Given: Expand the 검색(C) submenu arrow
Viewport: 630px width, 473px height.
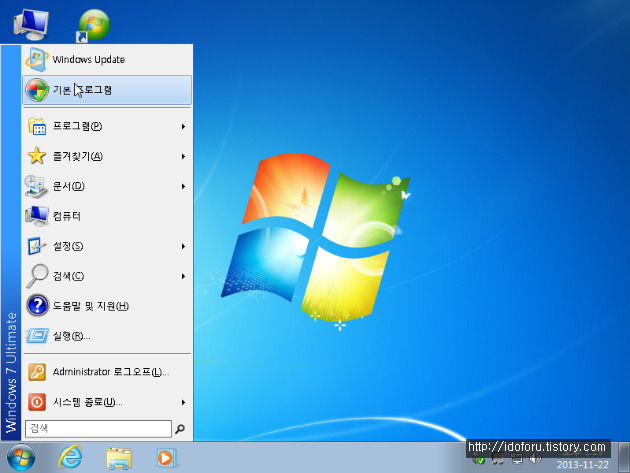Looking at the screenshot, I should coord(183,276).
